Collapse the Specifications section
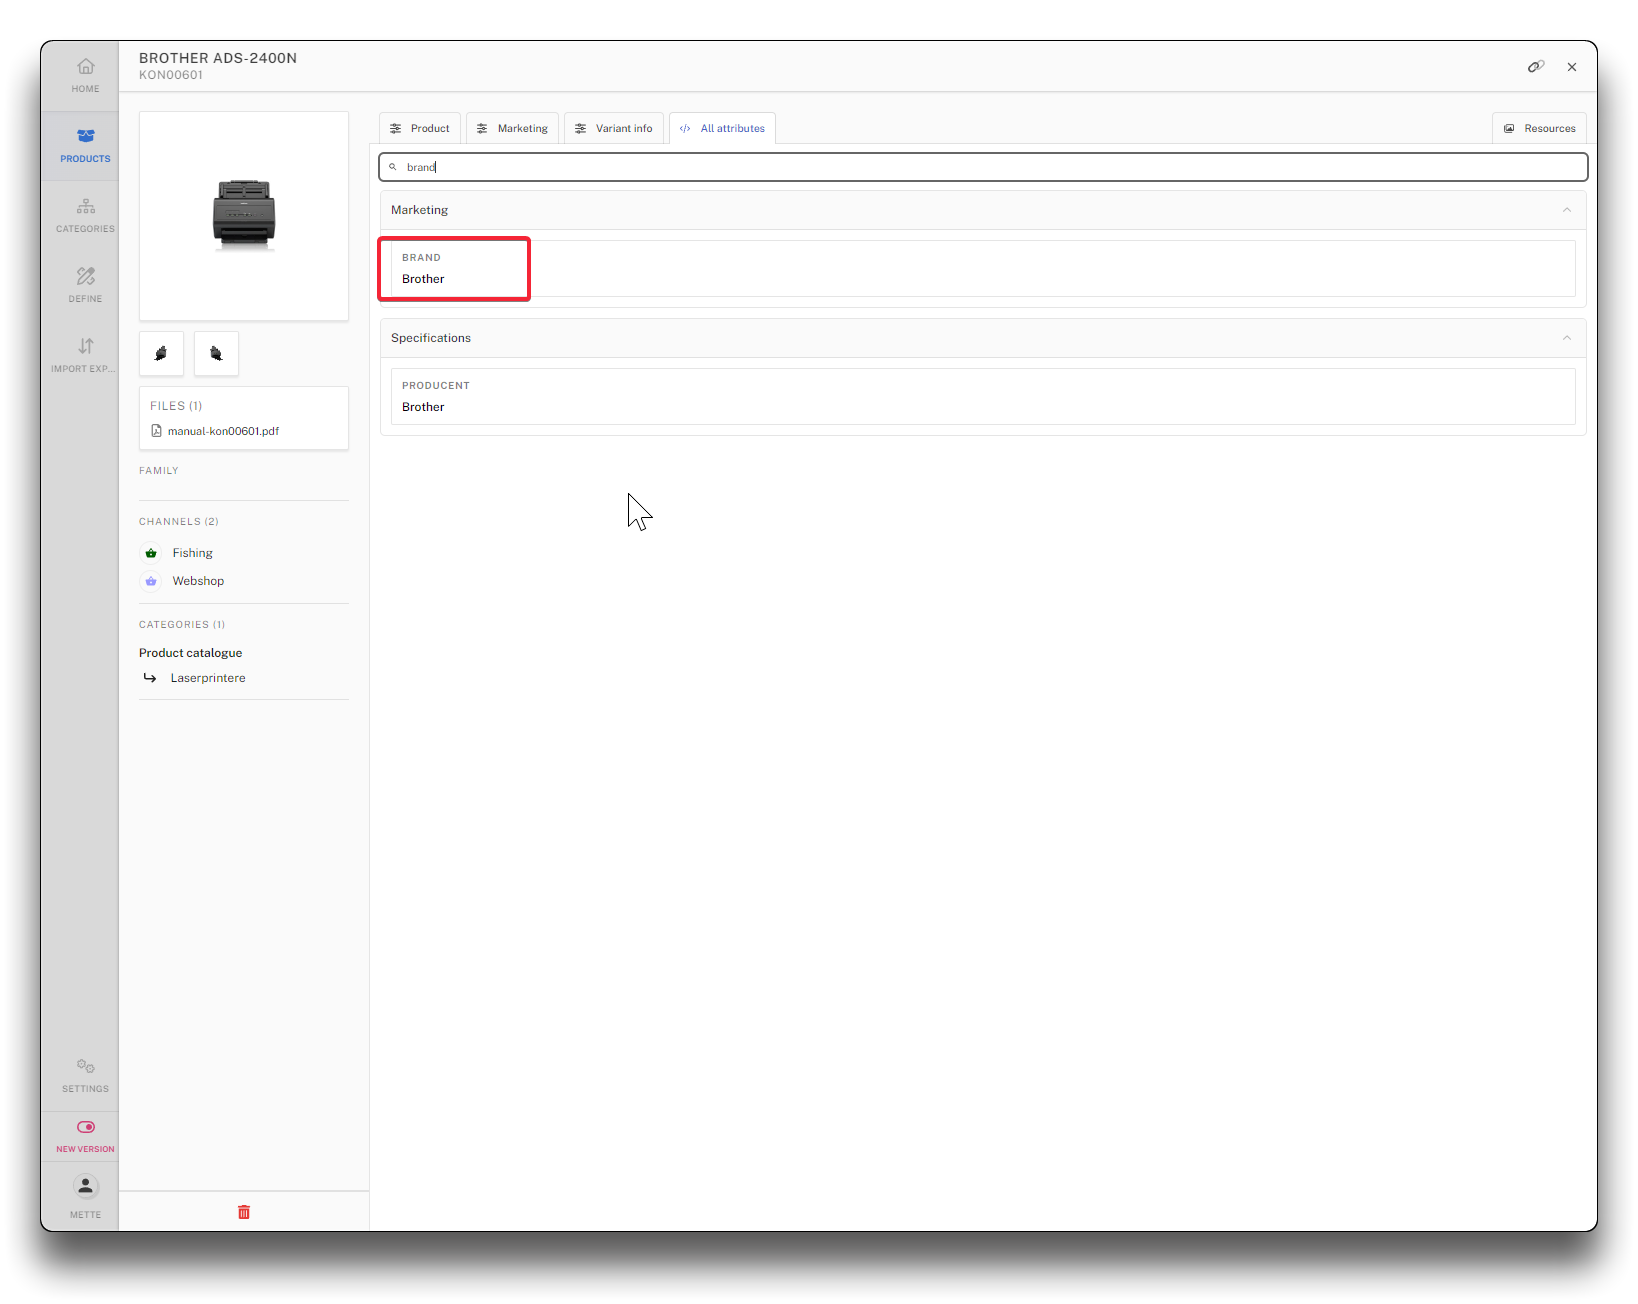The width and height of the screenshot is (1638, 1304). pos(1566,338)
